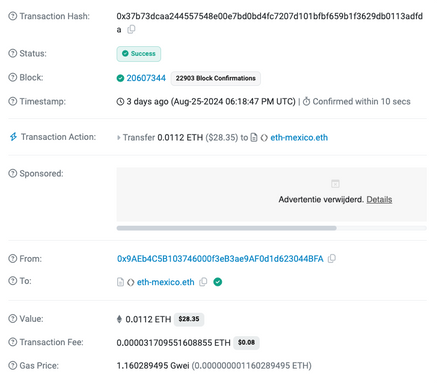Click the green verified checkmark after To address
This screenshot has height=383, width=437.
[x=218, y=282]
